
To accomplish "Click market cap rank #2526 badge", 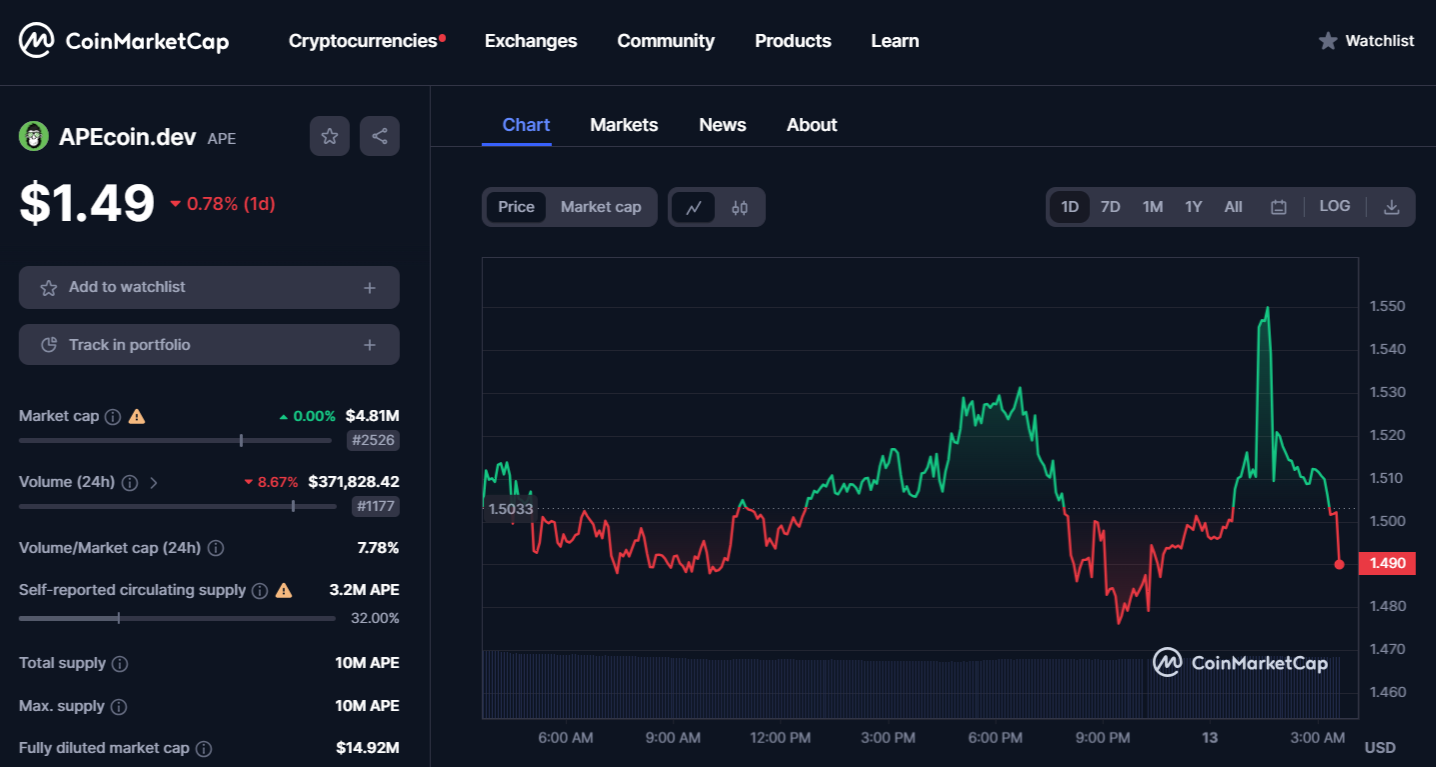I will click(372, 440).
